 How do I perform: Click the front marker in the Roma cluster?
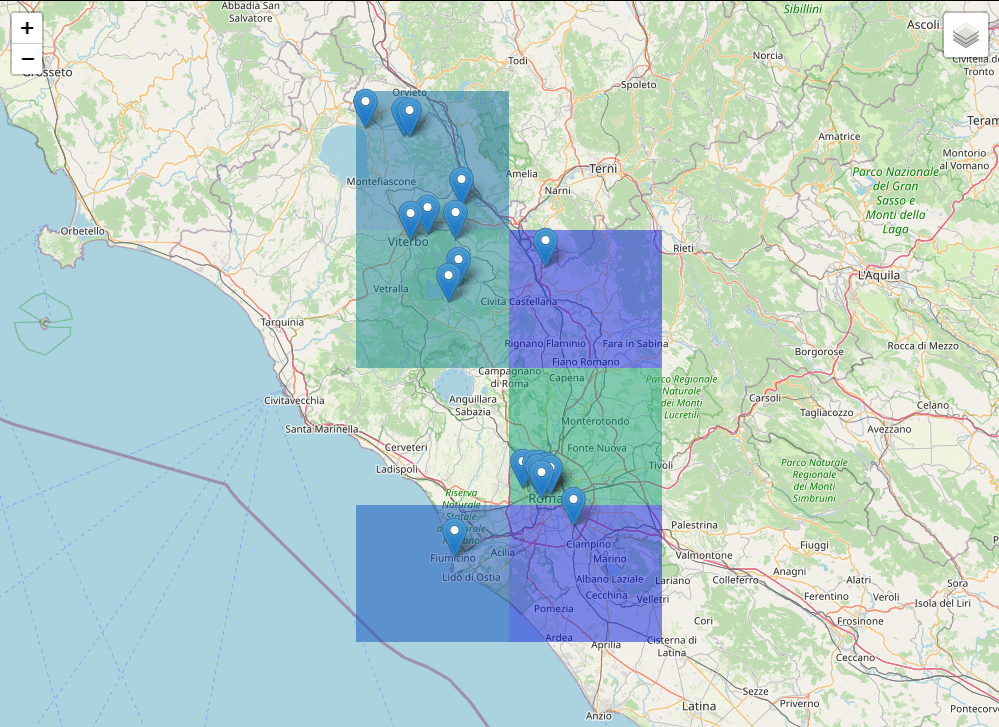pyautogui.click(x=542, y=479)
